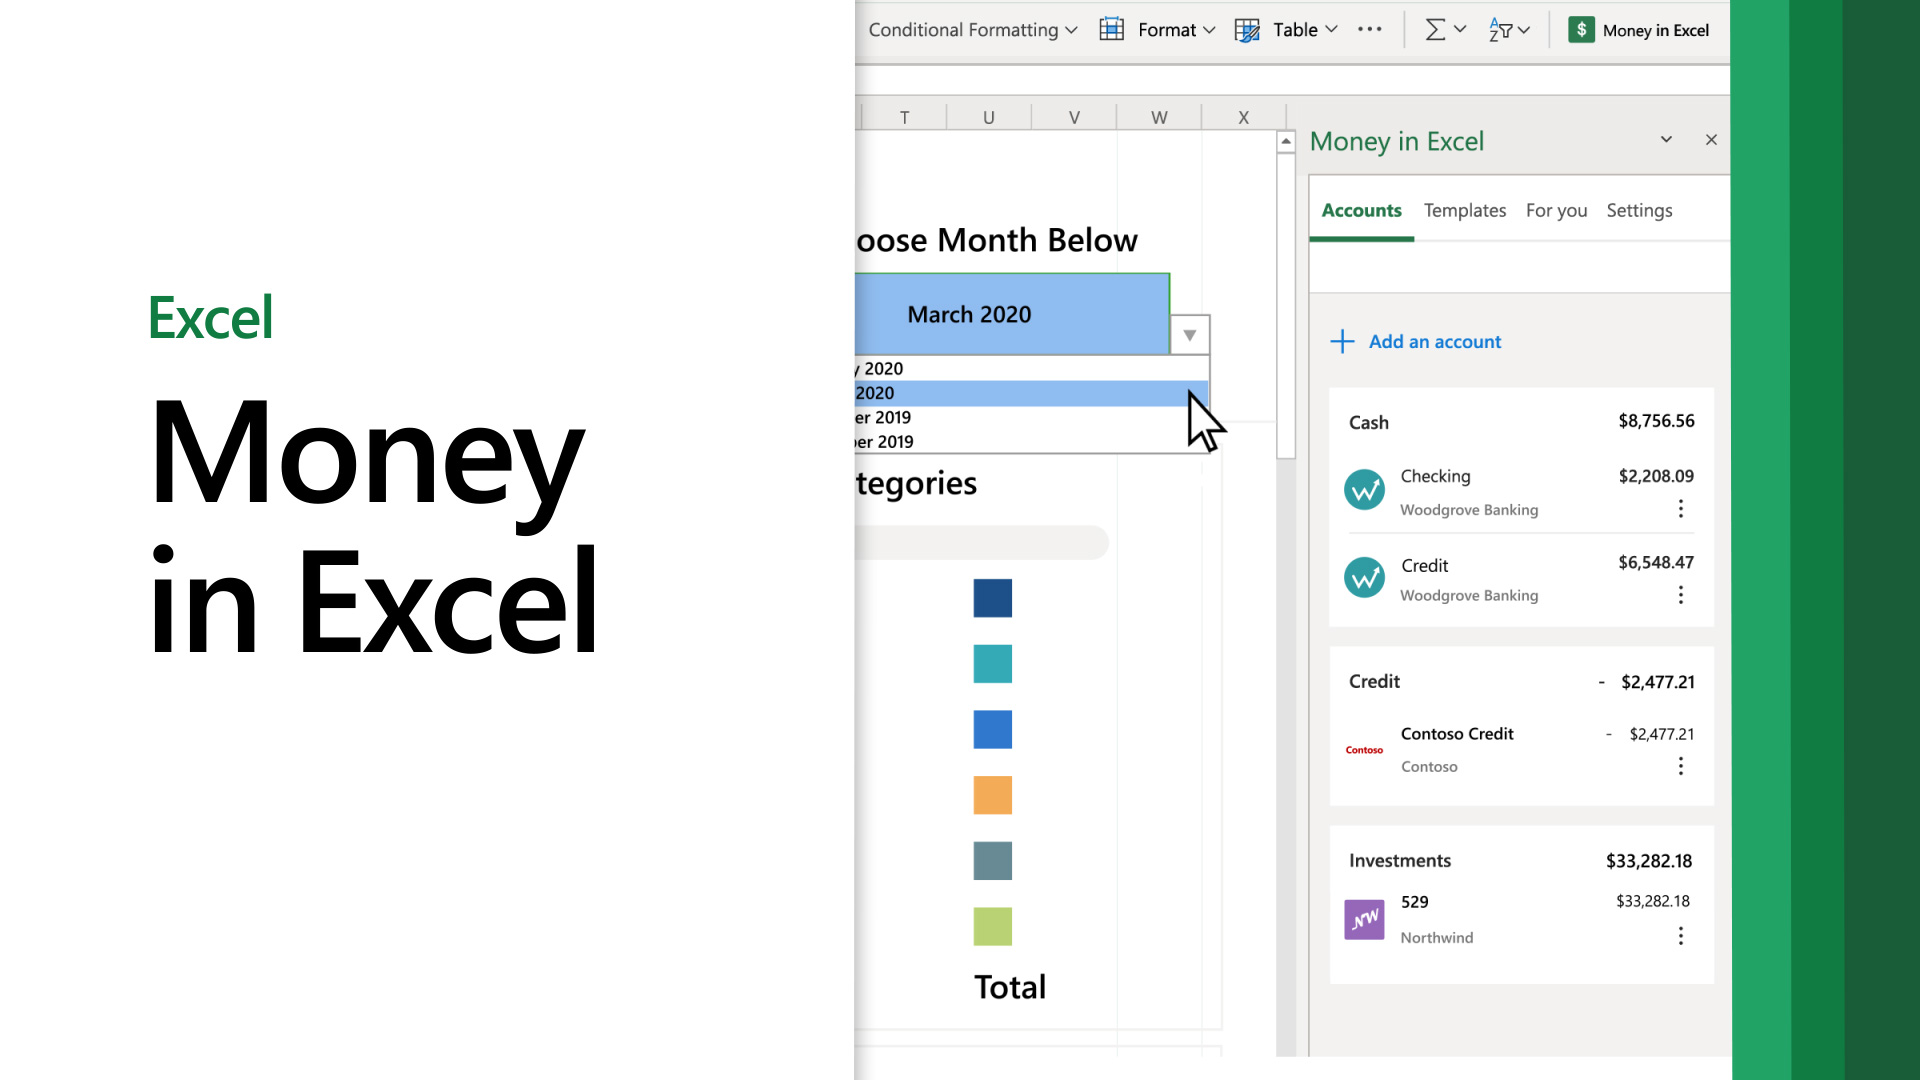1920x1080 pixels.
Task: Click the Table icon
Action: click(x=1250, y=29)
